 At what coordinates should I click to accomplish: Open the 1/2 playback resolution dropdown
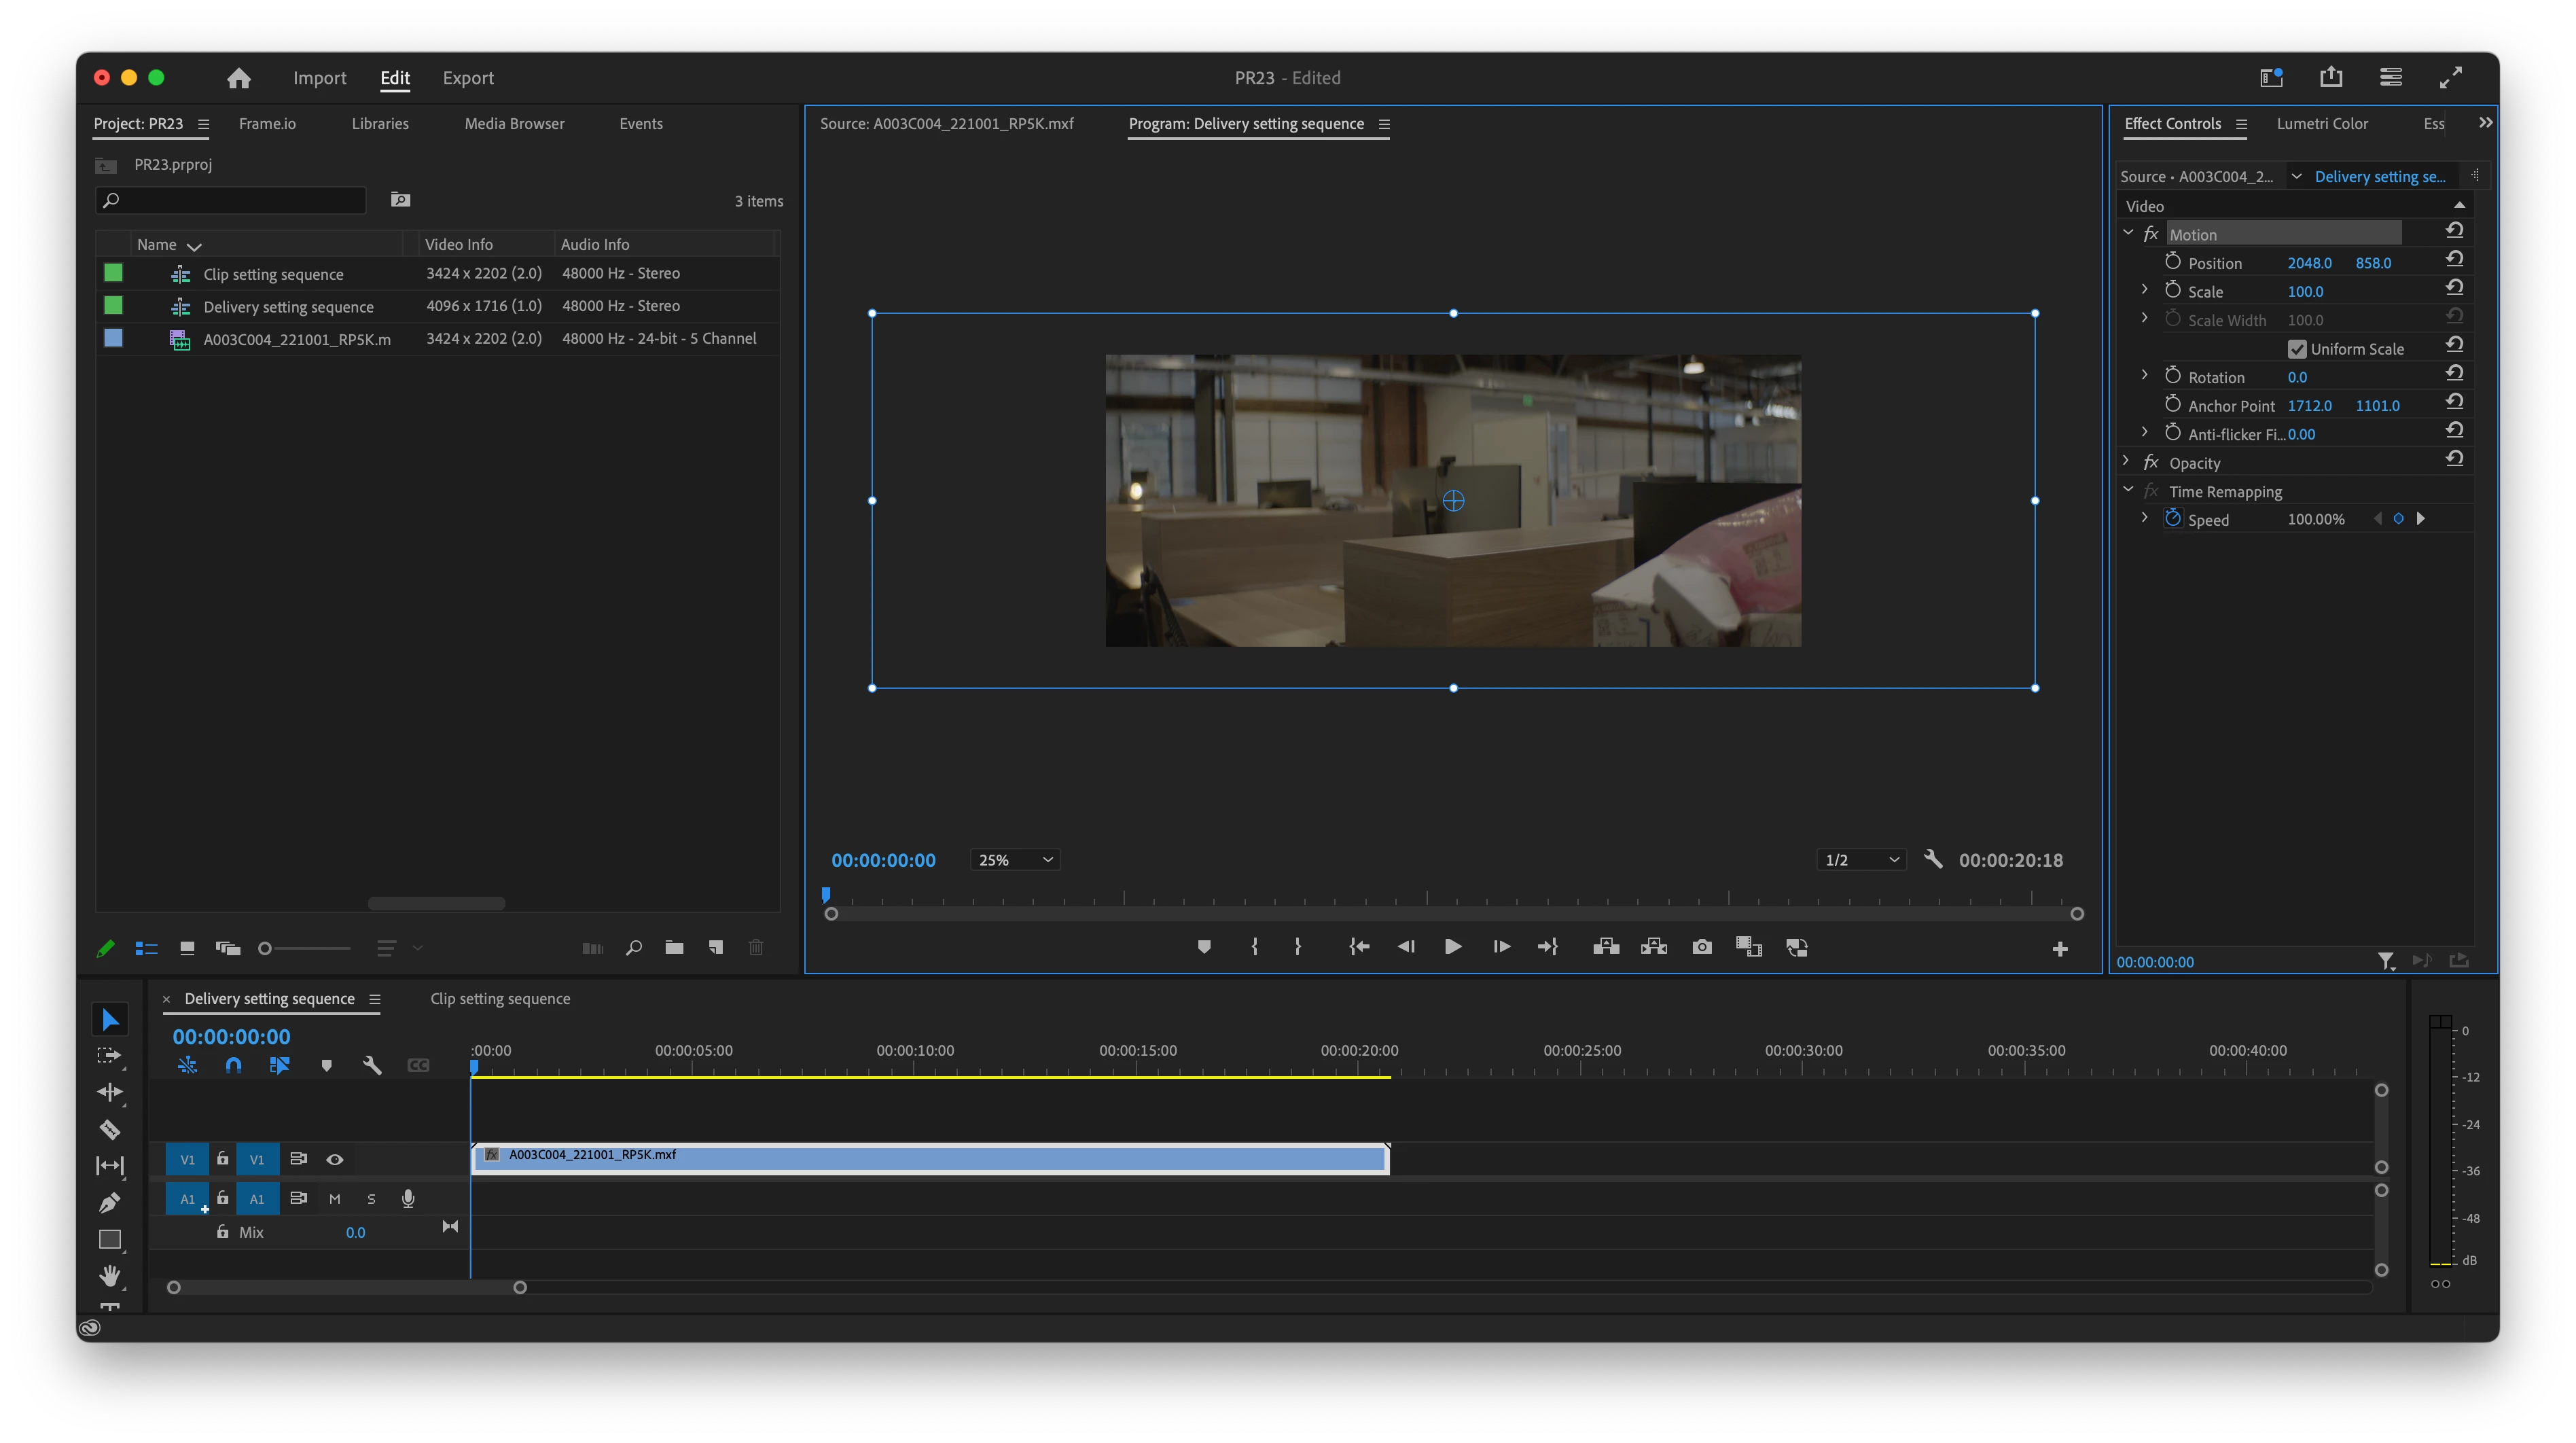pyautogui.click(x=1860, y=860)
